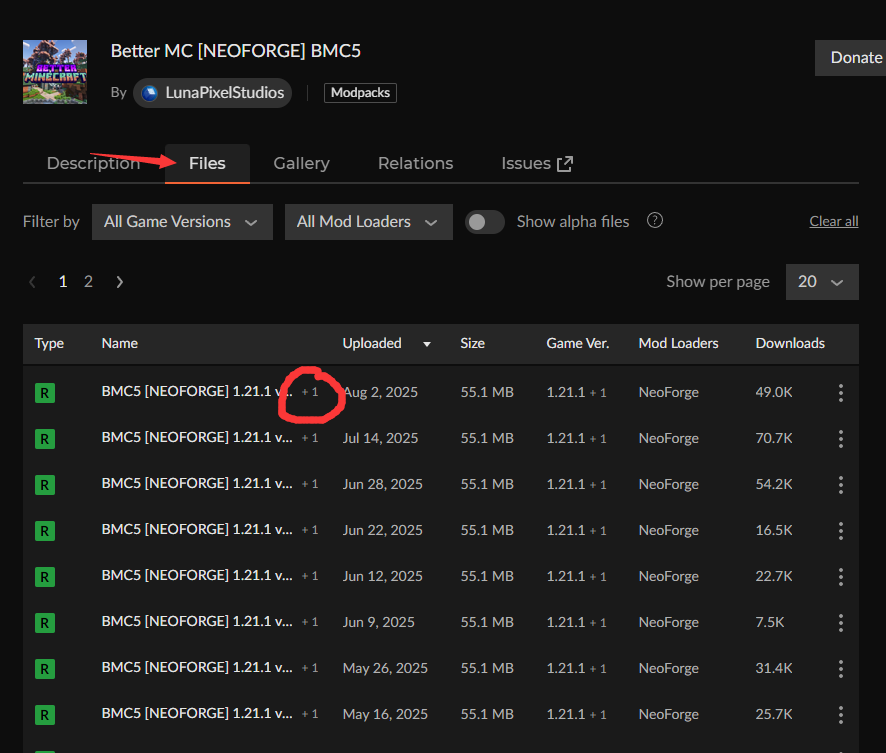Open three-dot menu for Aug 2, 2025 file
This screenshot has width=886, height=753.
click(x=841, y=393)
